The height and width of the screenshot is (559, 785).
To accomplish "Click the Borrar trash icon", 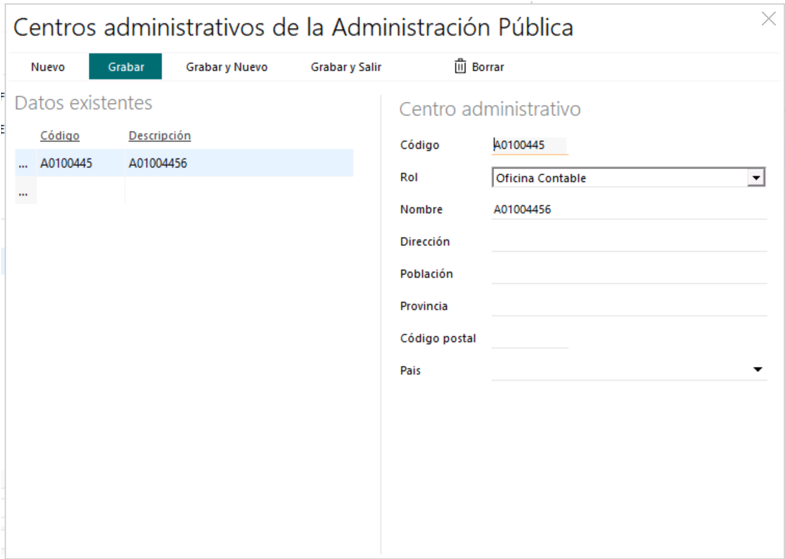I will (x=460, y=67).
